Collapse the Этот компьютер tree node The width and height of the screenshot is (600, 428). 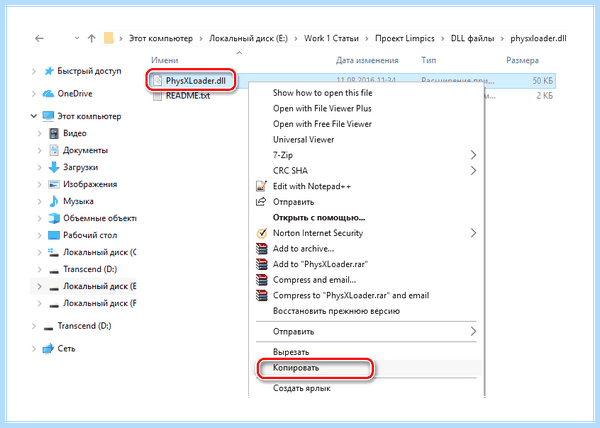click(x=34, y=116)
